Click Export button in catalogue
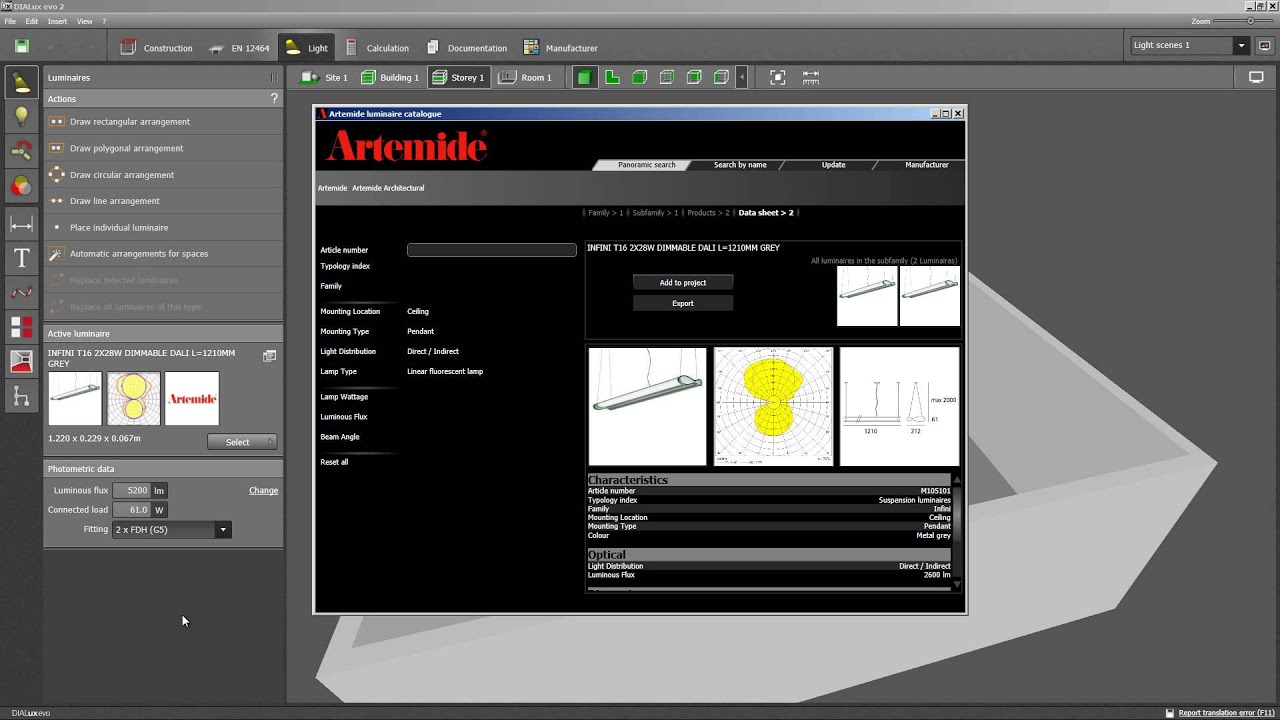The image size is (1280, 720). [683, 303]
